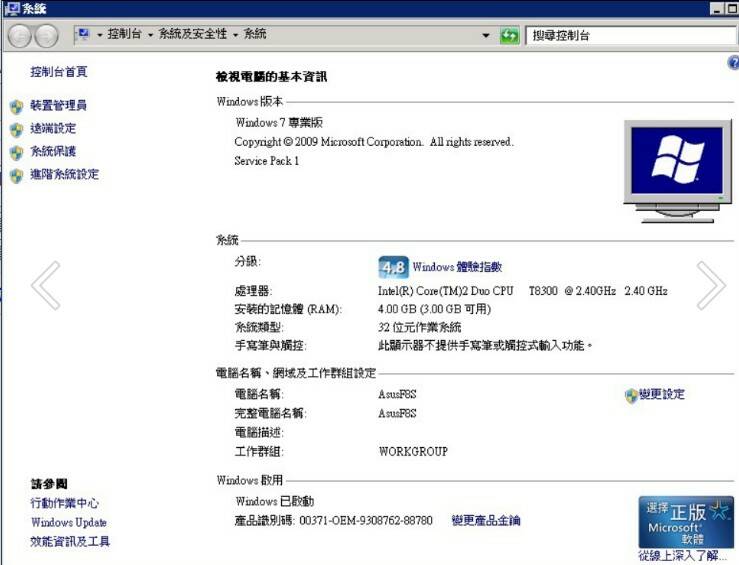Open 效能資訊及工具 link
739x565 pixels.
70,541
